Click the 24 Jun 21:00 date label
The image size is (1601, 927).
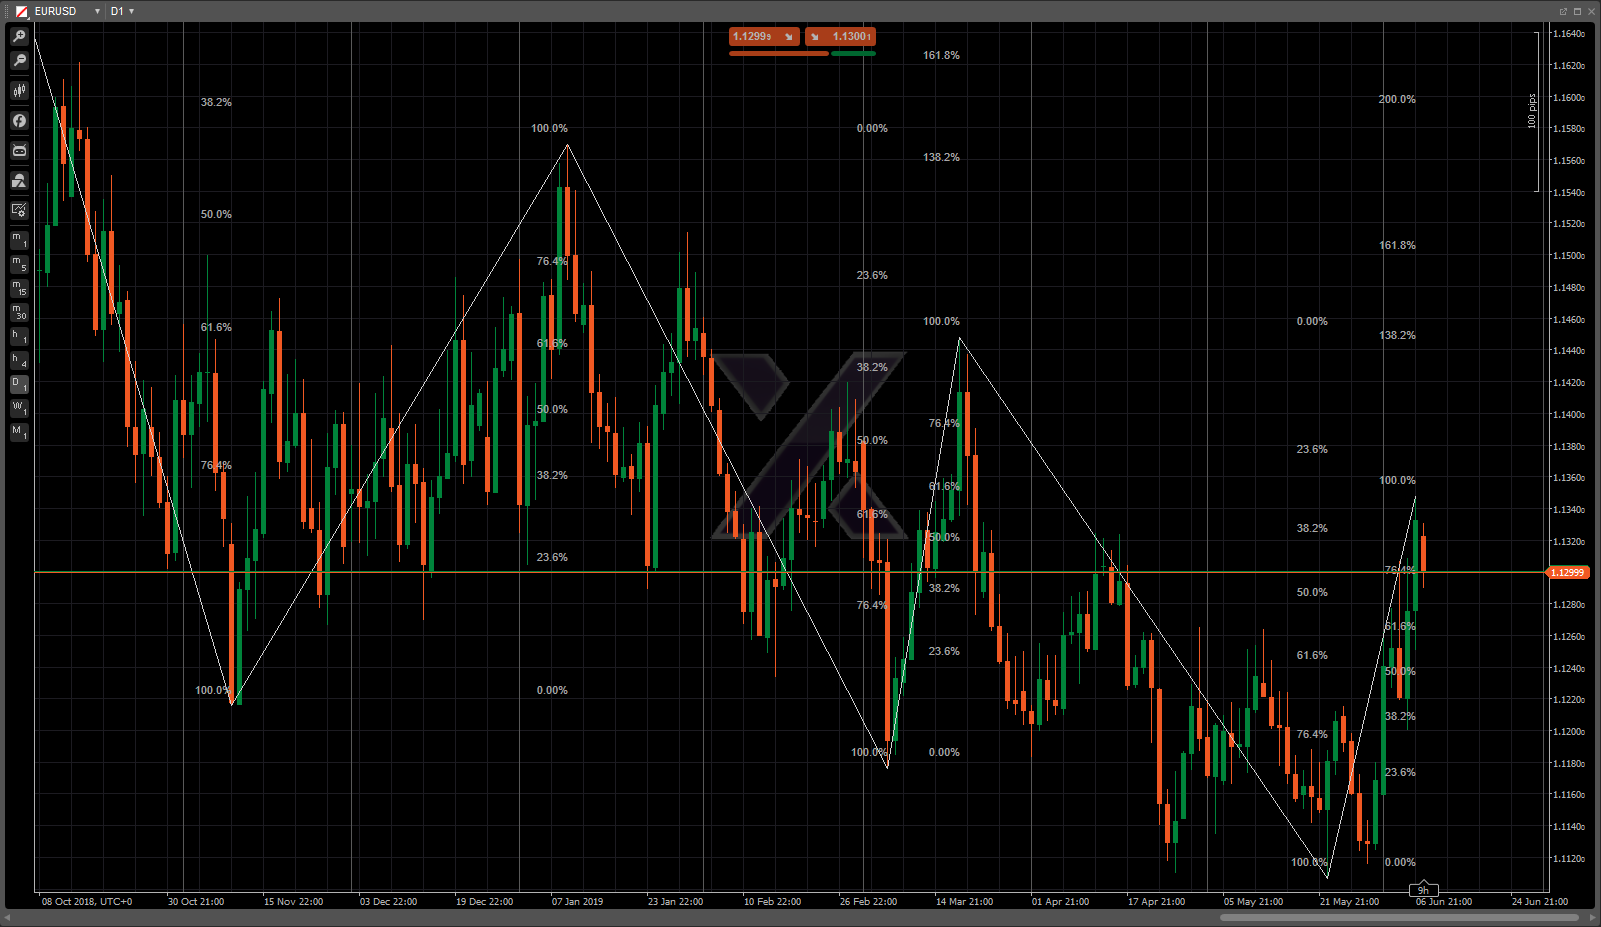coord(1540,902)
